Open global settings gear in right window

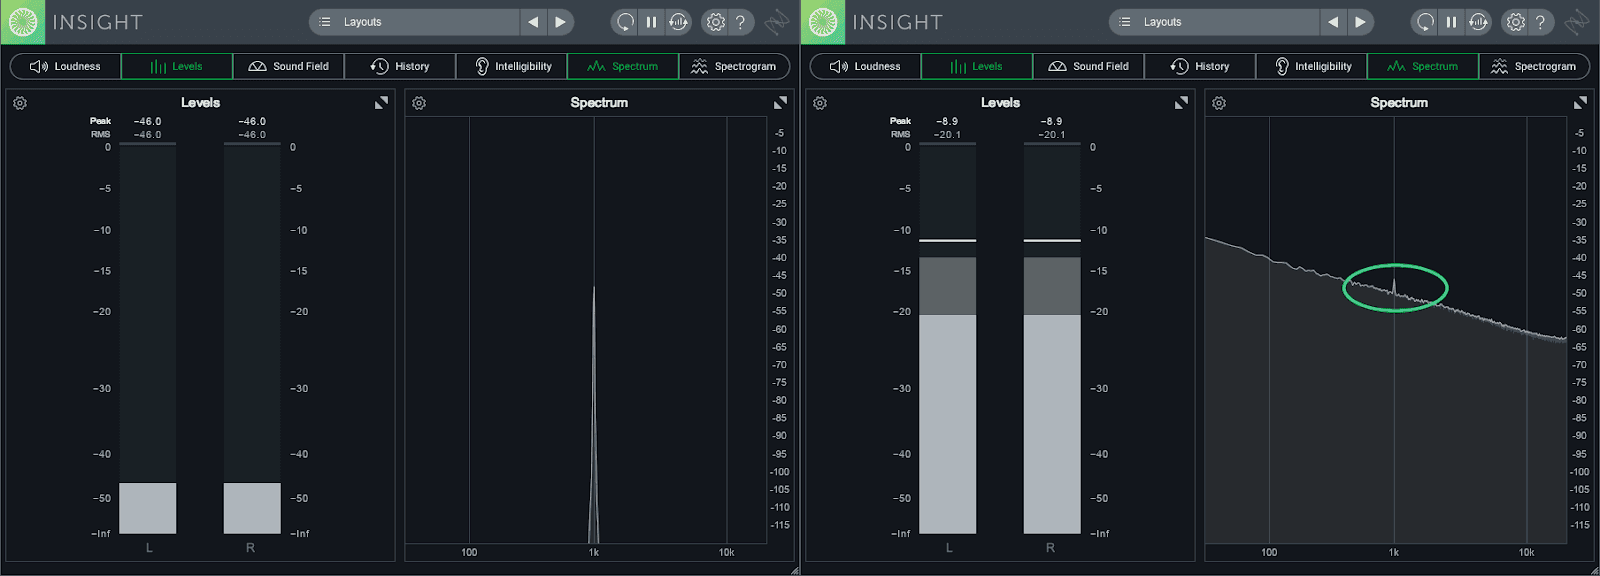[1515, 22]
